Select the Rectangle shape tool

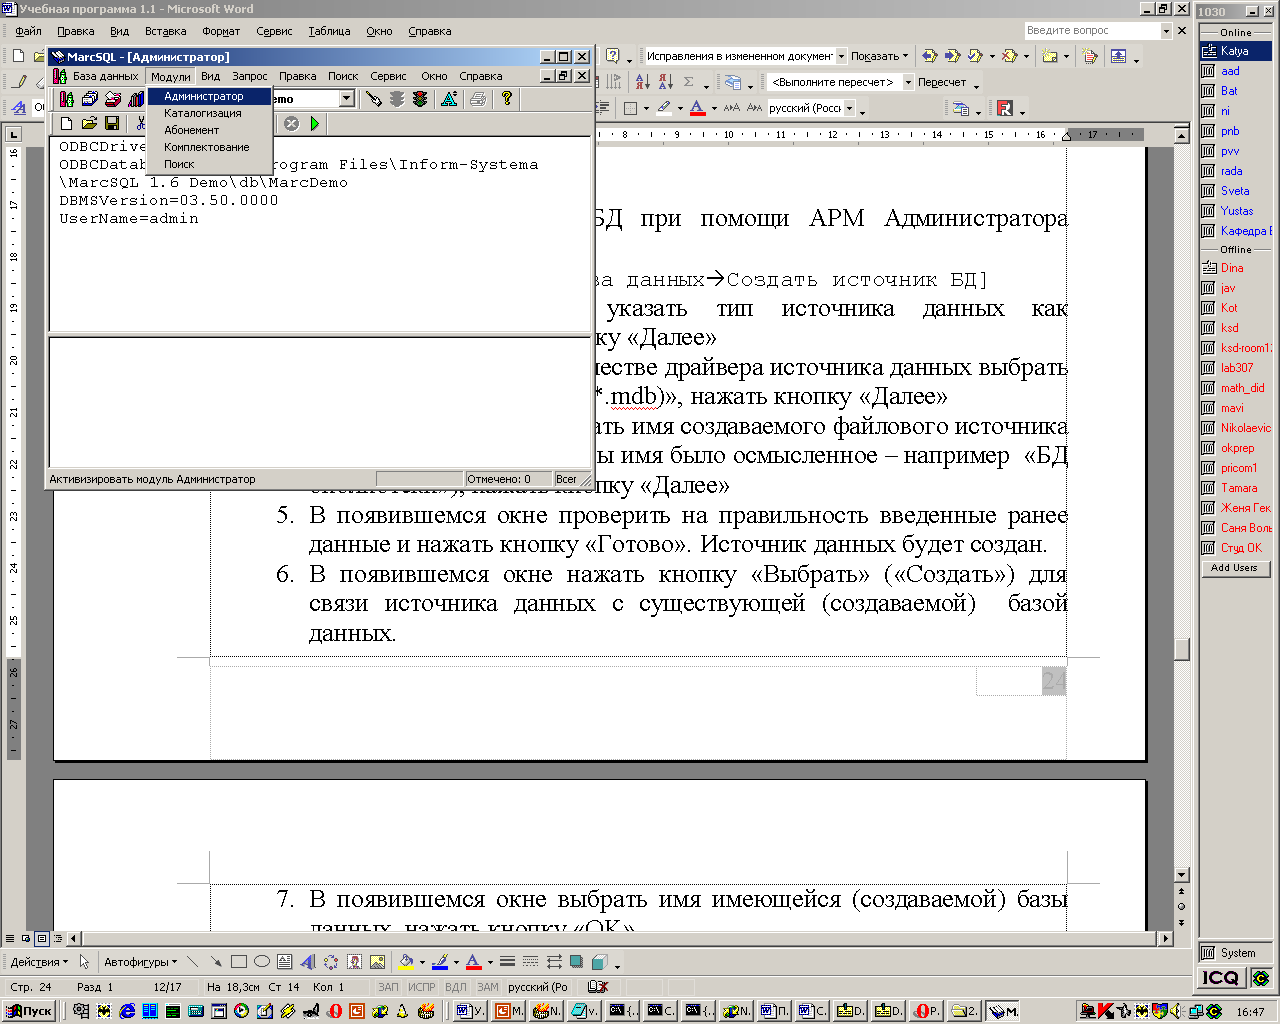(238, 962)
